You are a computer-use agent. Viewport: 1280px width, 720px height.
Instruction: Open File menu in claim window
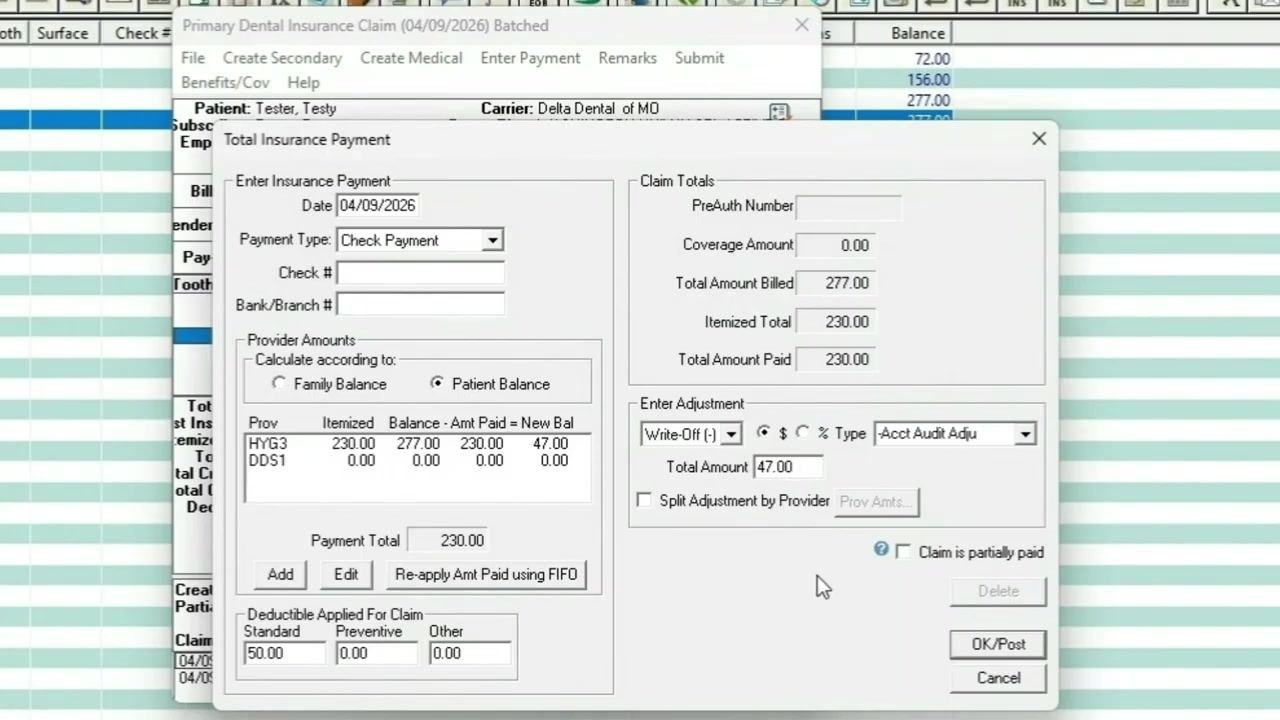193,58
